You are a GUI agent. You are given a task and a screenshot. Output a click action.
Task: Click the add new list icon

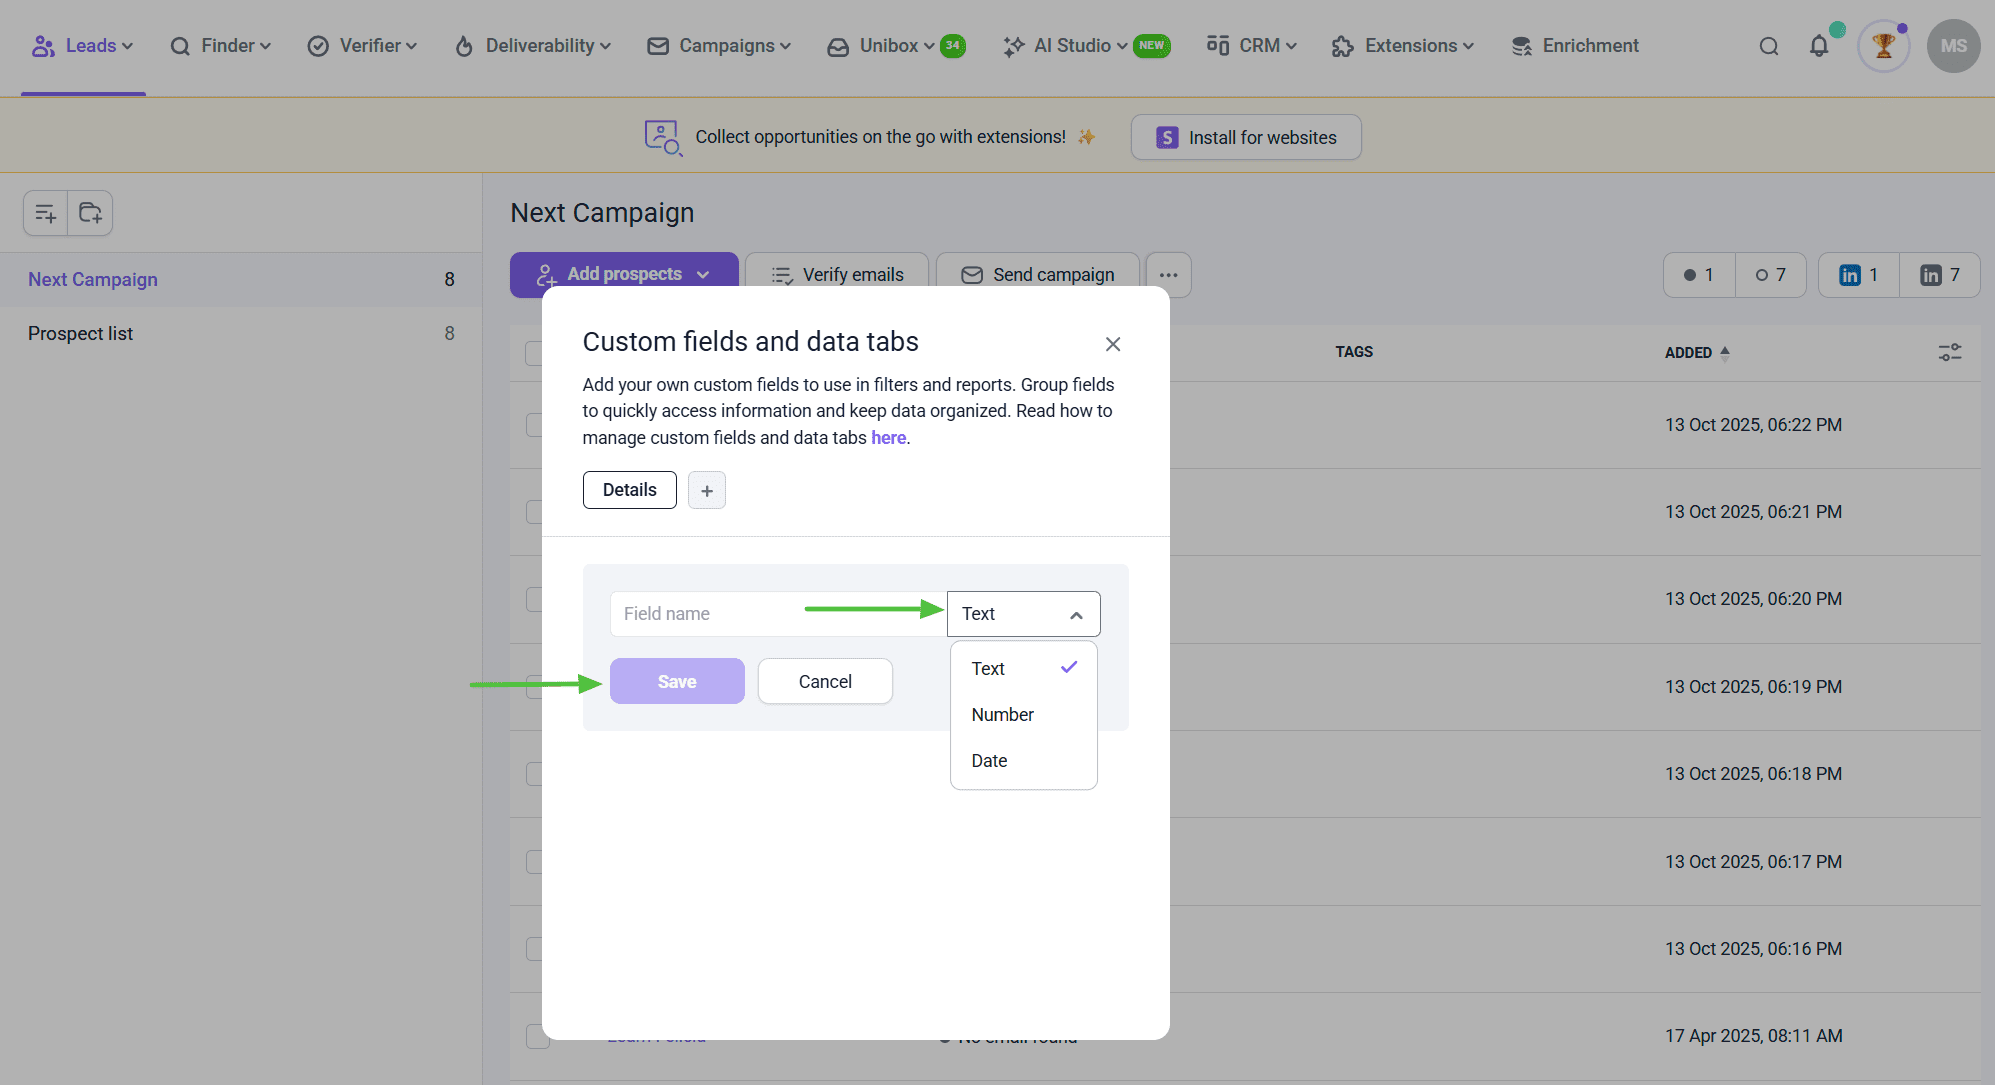pos(46,213)
